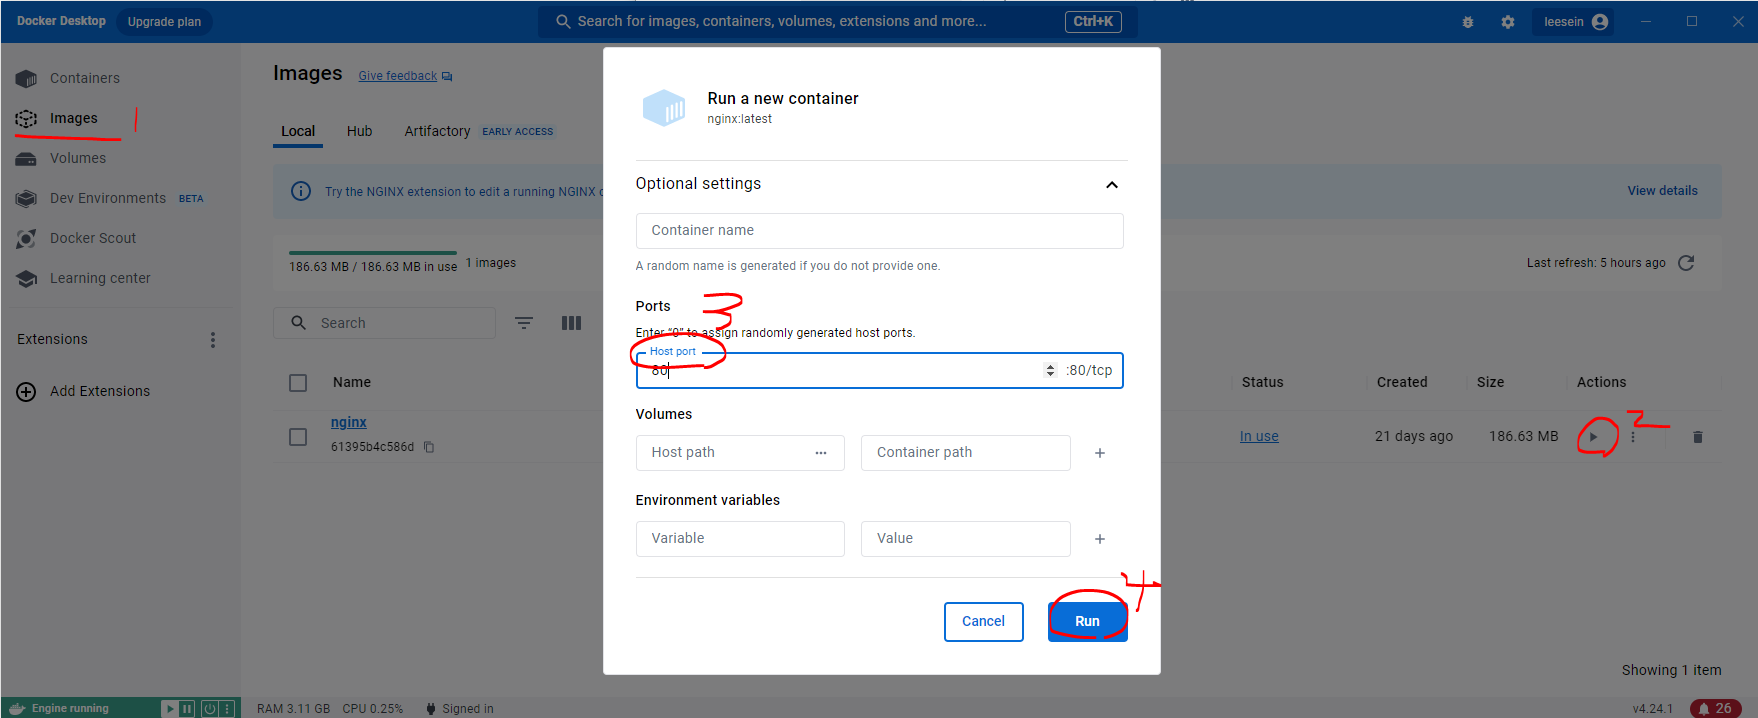The height and width of the screenshot is (718, 1758).
Task: Open the leesein account menu
Action: pyautogui.click(x=1574, y=22)
